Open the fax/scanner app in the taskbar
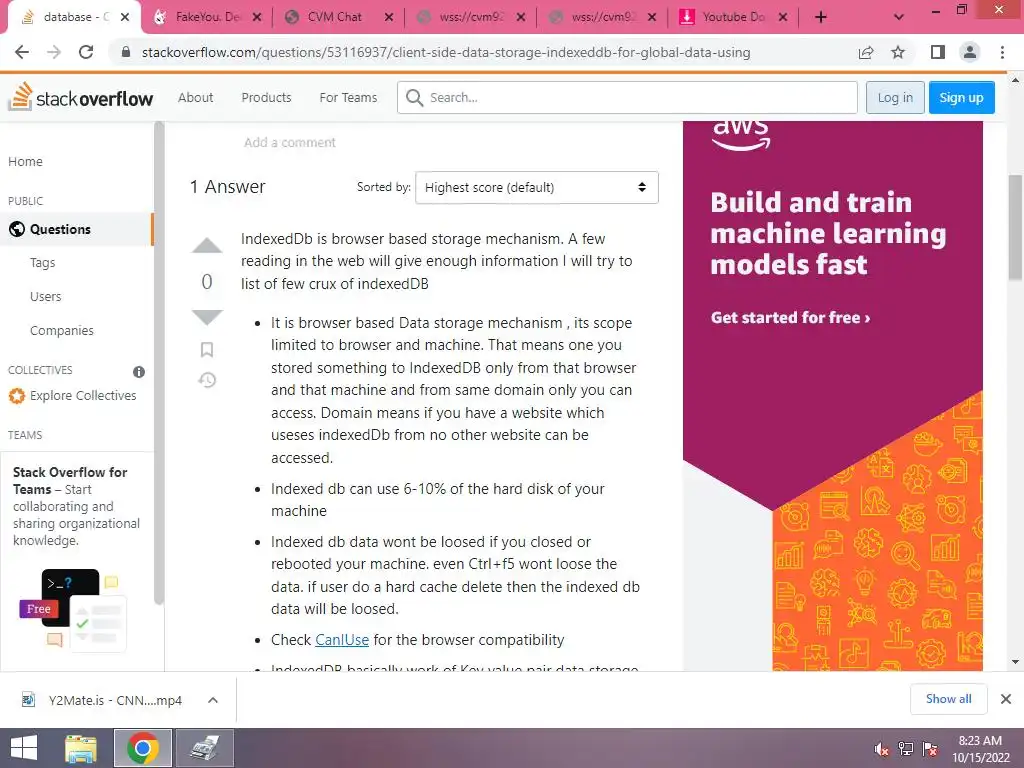The image size is (1024, 768). tap(204, 748)
